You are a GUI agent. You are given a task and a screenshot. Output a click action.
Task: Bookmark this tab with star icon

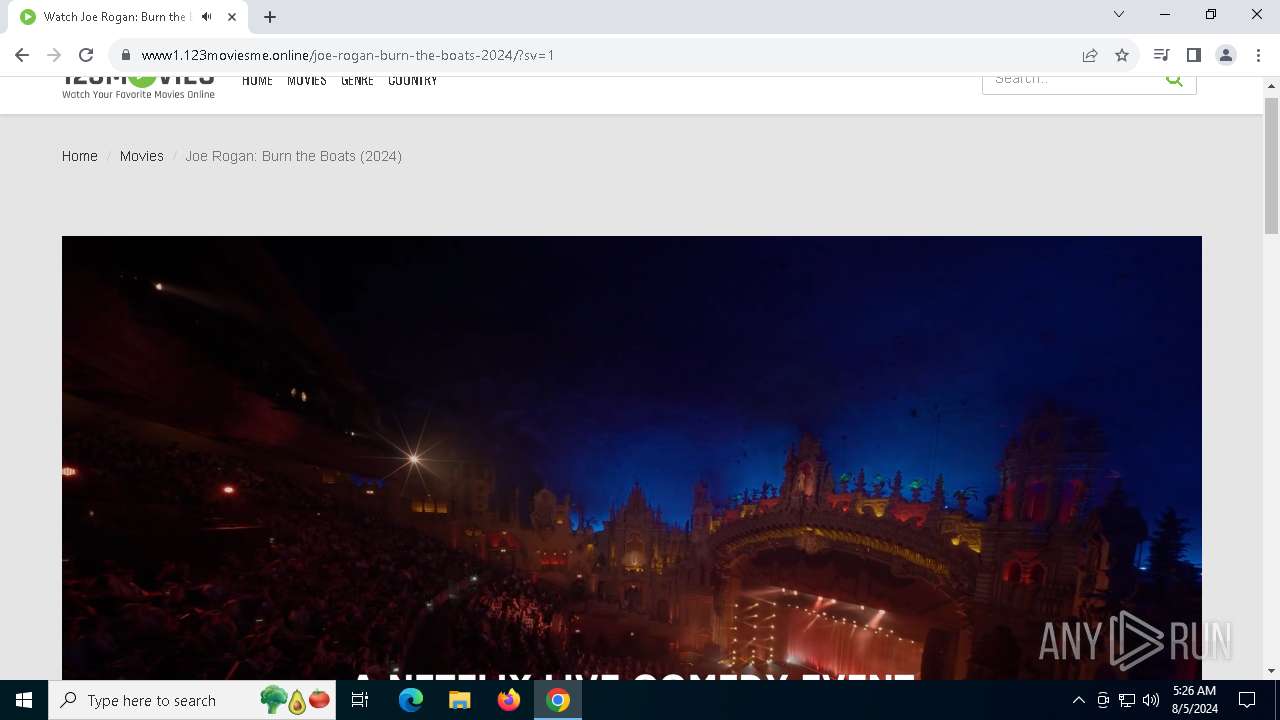[1122, 55]
